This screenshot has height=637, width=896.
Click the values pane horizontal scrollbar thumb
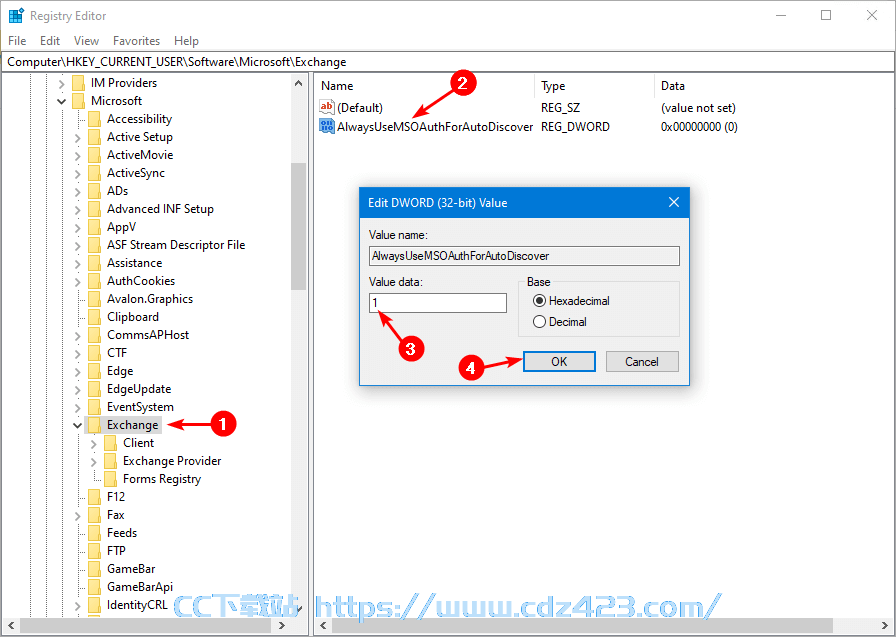click(582, 625)
